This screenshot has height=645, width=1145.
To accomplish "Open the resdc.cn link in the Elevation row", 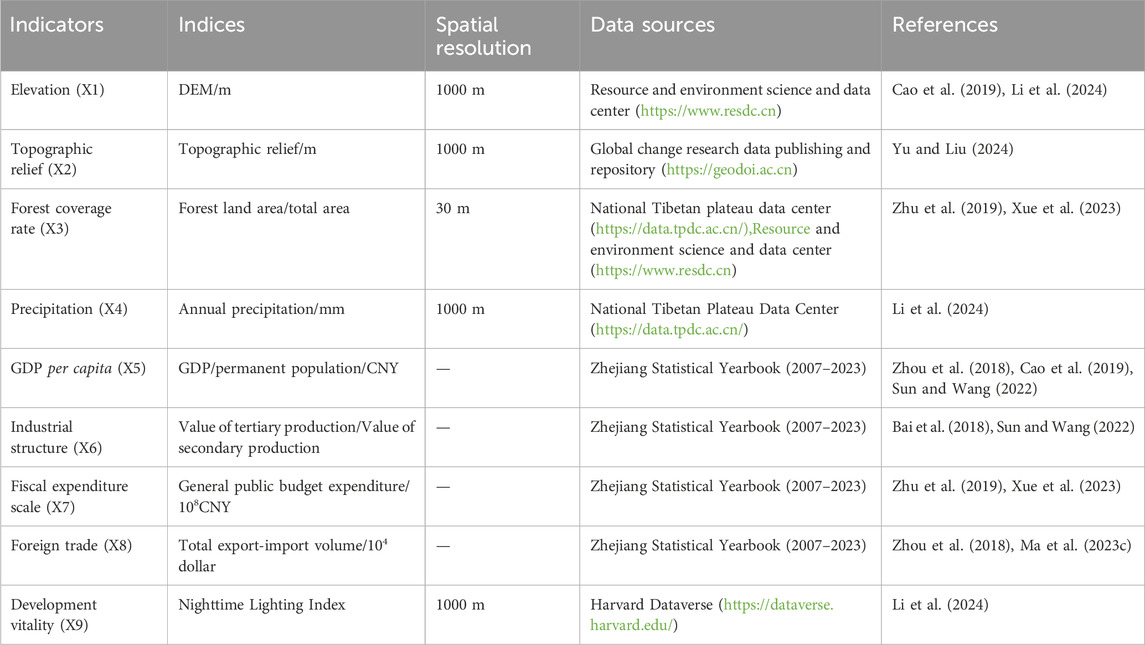I will click(708, 111).
